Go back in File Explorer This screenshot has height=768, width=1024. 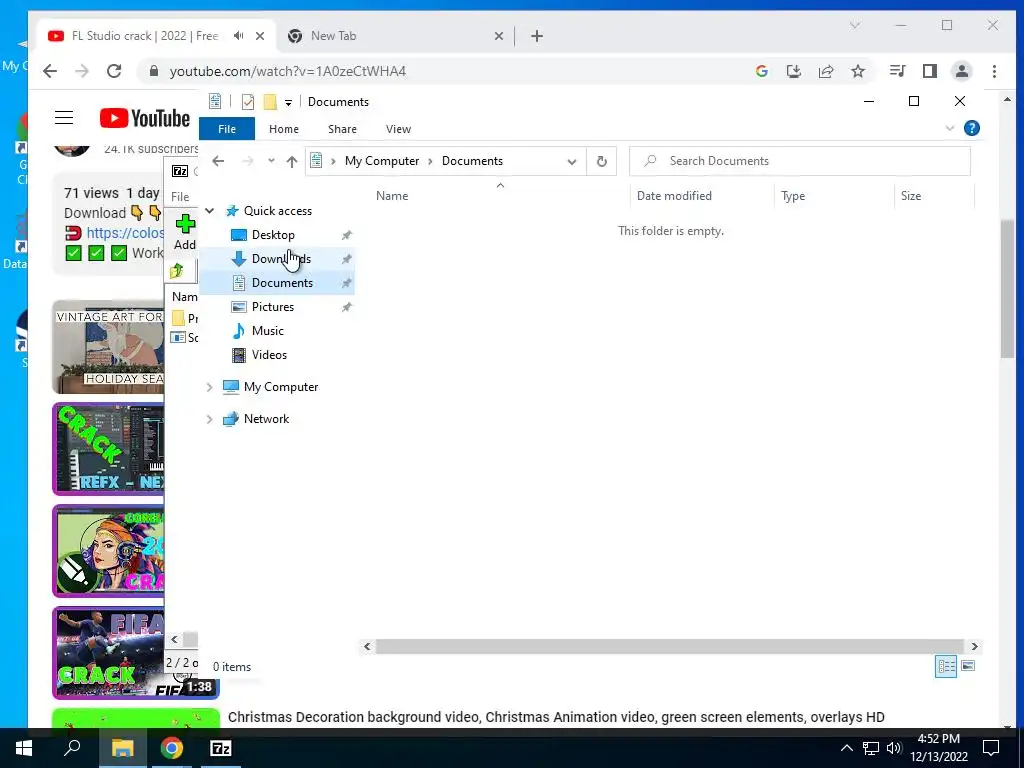click(218, 161)
